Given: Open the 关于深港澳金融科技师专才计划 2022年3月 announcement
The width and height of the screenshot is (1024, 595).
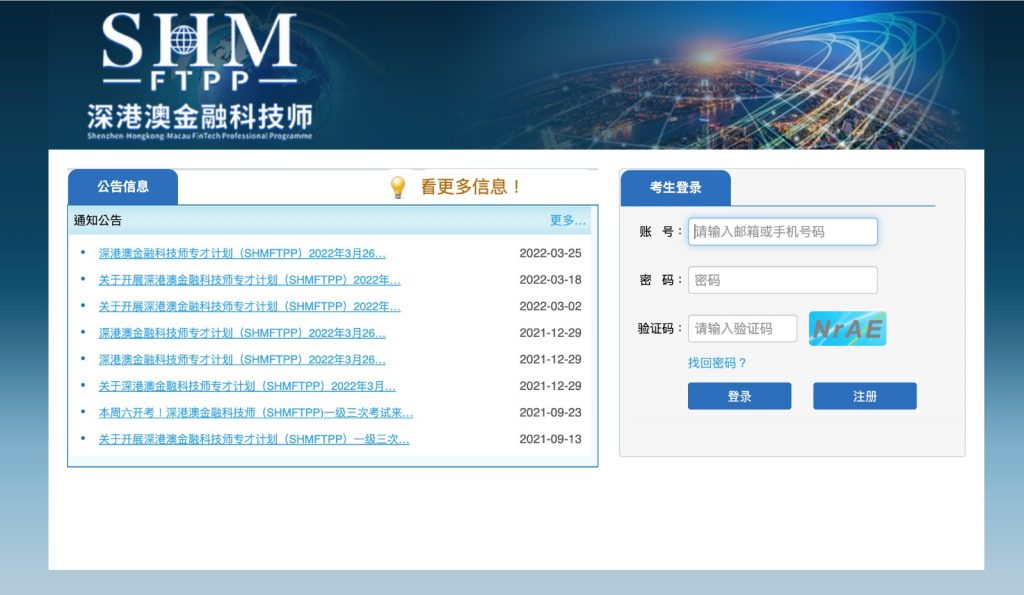Looking at the screenshot, I should coord(247,386).
